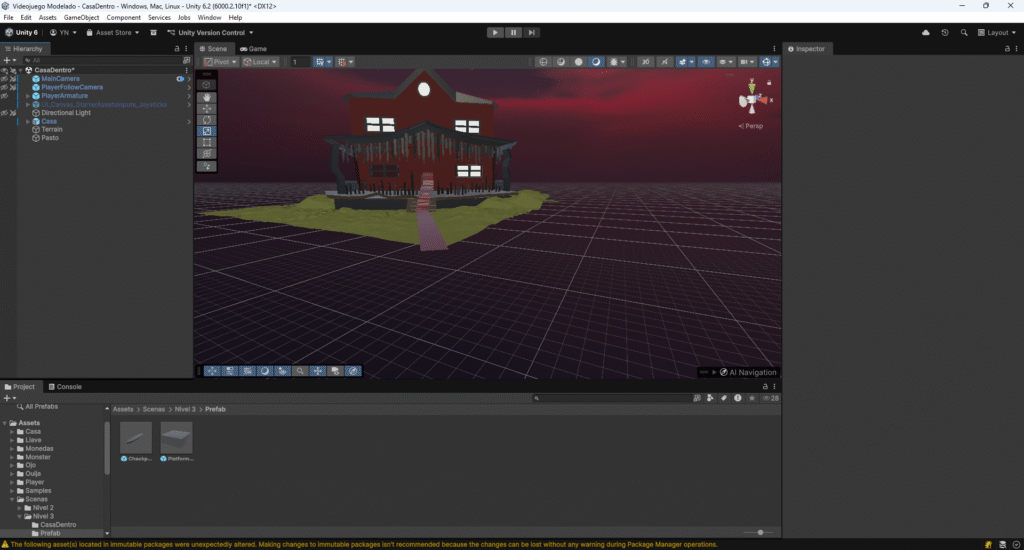
Task: Open the Layout dropdown
Action: [996, 32]
